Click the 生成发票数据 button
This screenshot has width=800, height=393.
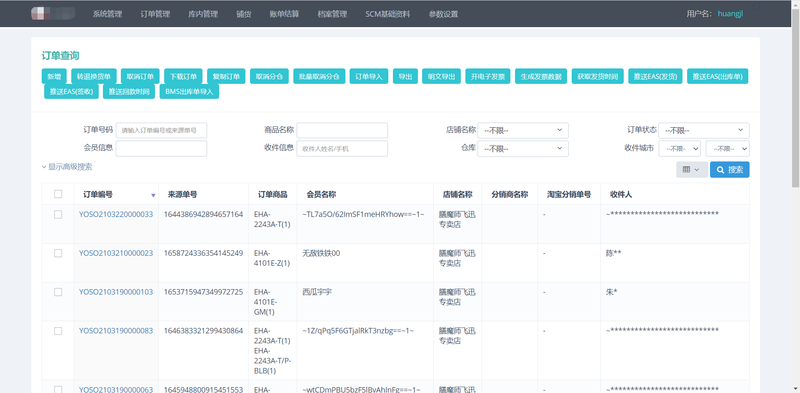pyautogui.click(x=541, y=76)
